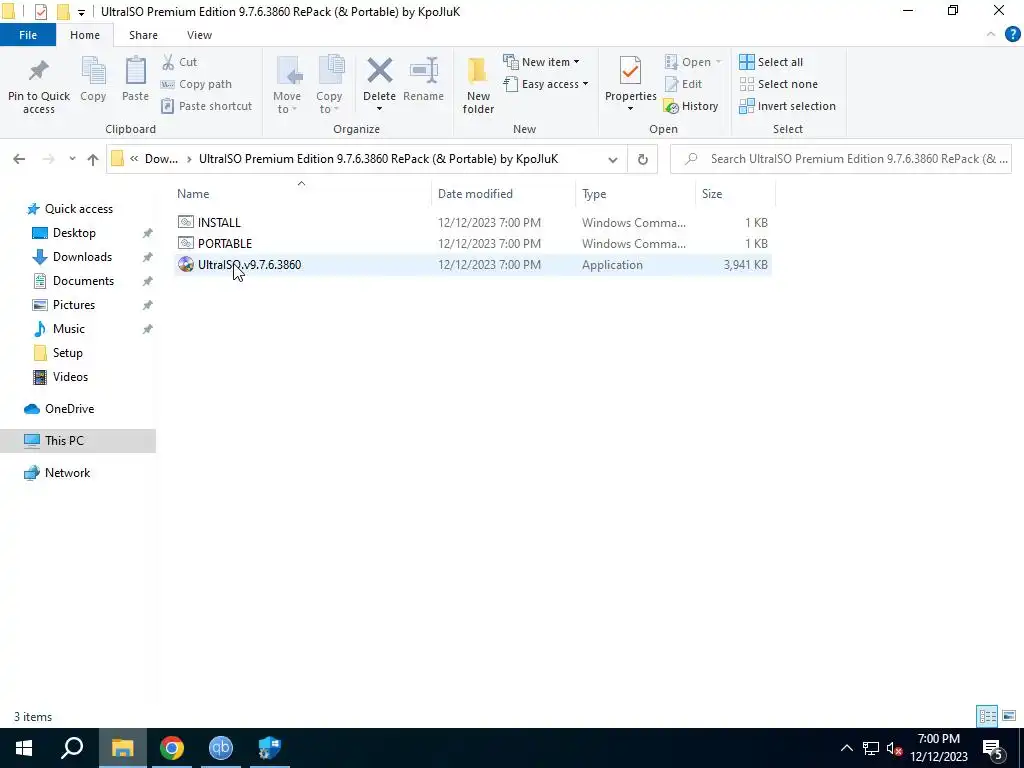Image resolution: width=1024 pixels, height=768 pixels.
Task: Go back using the Back arrow
Action: [19, 159]
